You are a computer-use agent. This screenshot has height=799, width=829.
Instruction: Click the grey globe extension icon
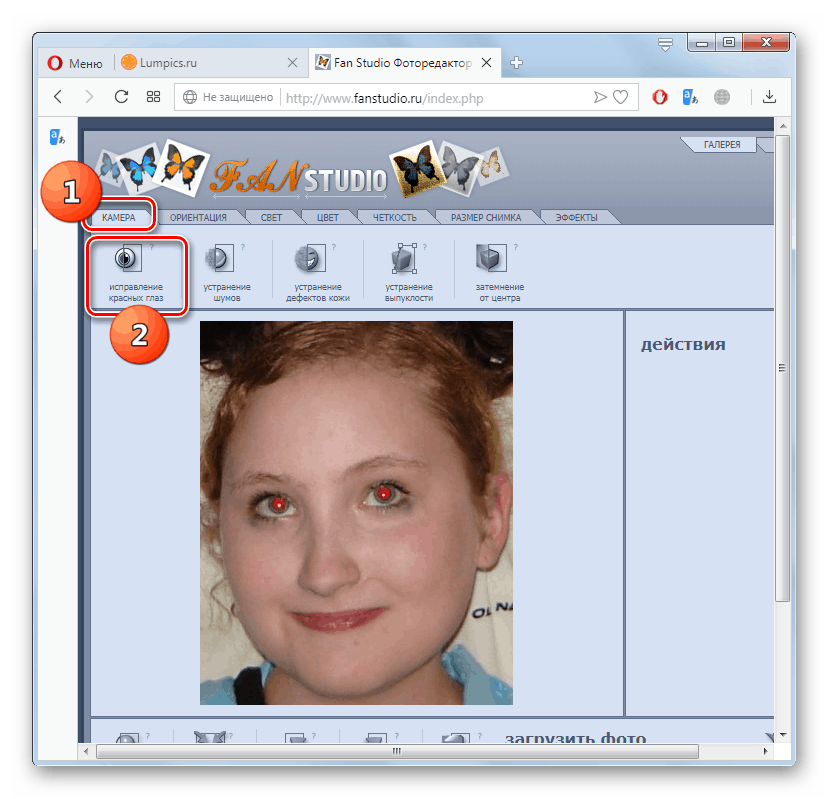click(x=722, y=97)
